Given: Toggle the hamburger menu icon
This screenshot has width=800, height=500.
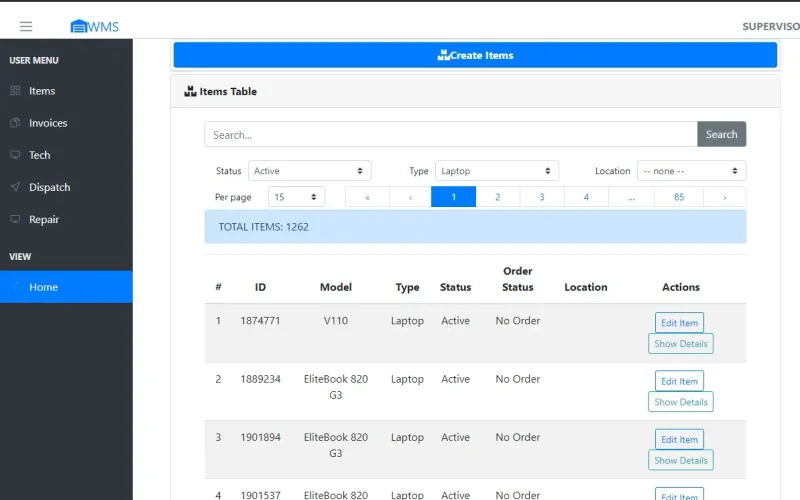Looking at the screenshot, I should [26, 27].
